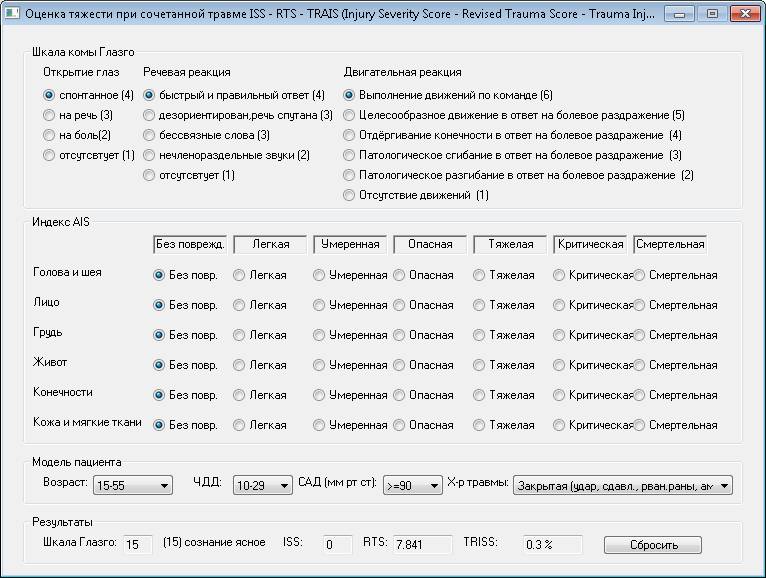
Task: Choose 'Отсутствие движений (1)' motor response
Action: pyautogui.click(x=350, y=195)
